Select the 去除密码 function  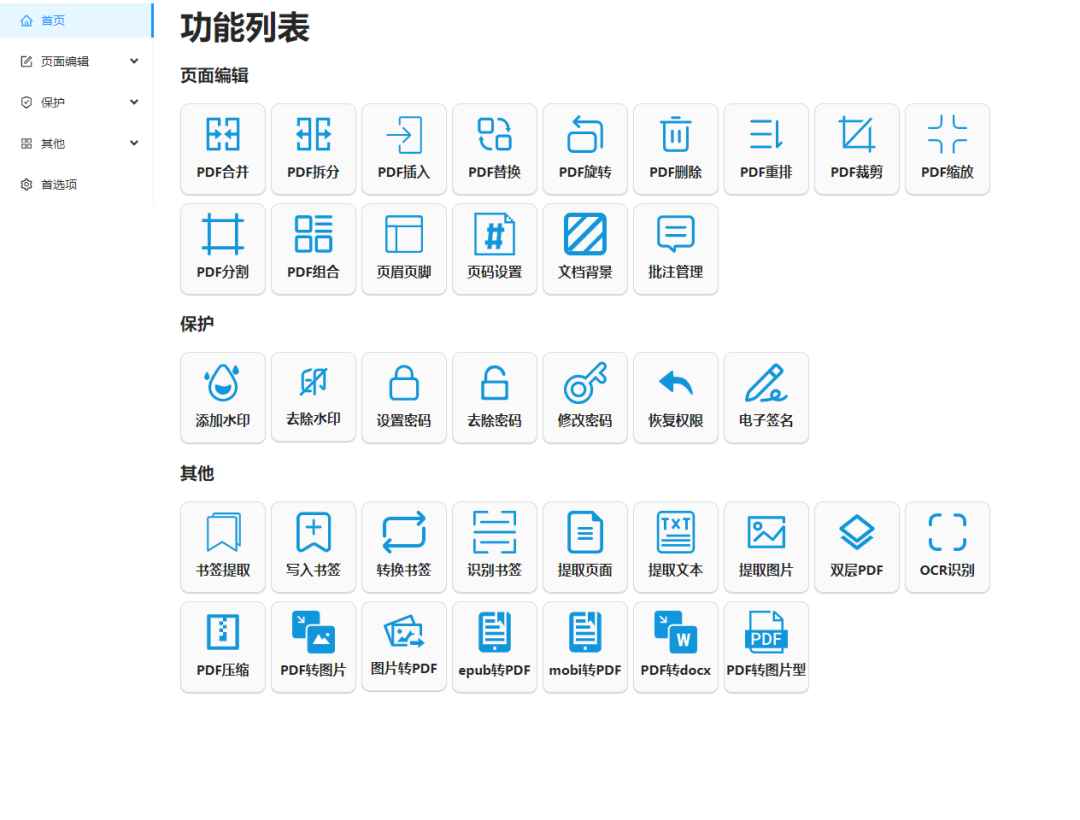tap(495, 397)
